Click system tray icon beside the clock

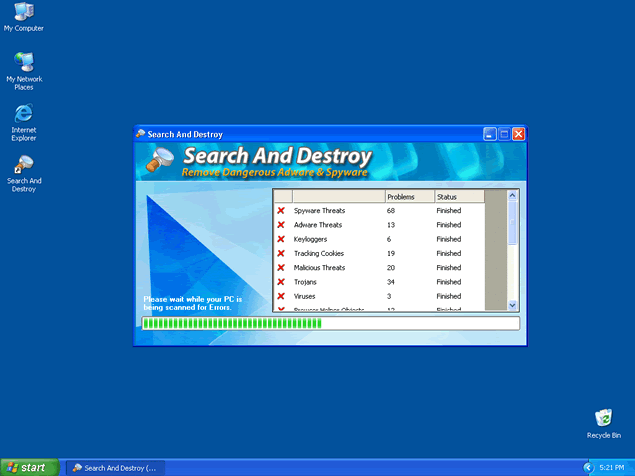pos(588,467)
